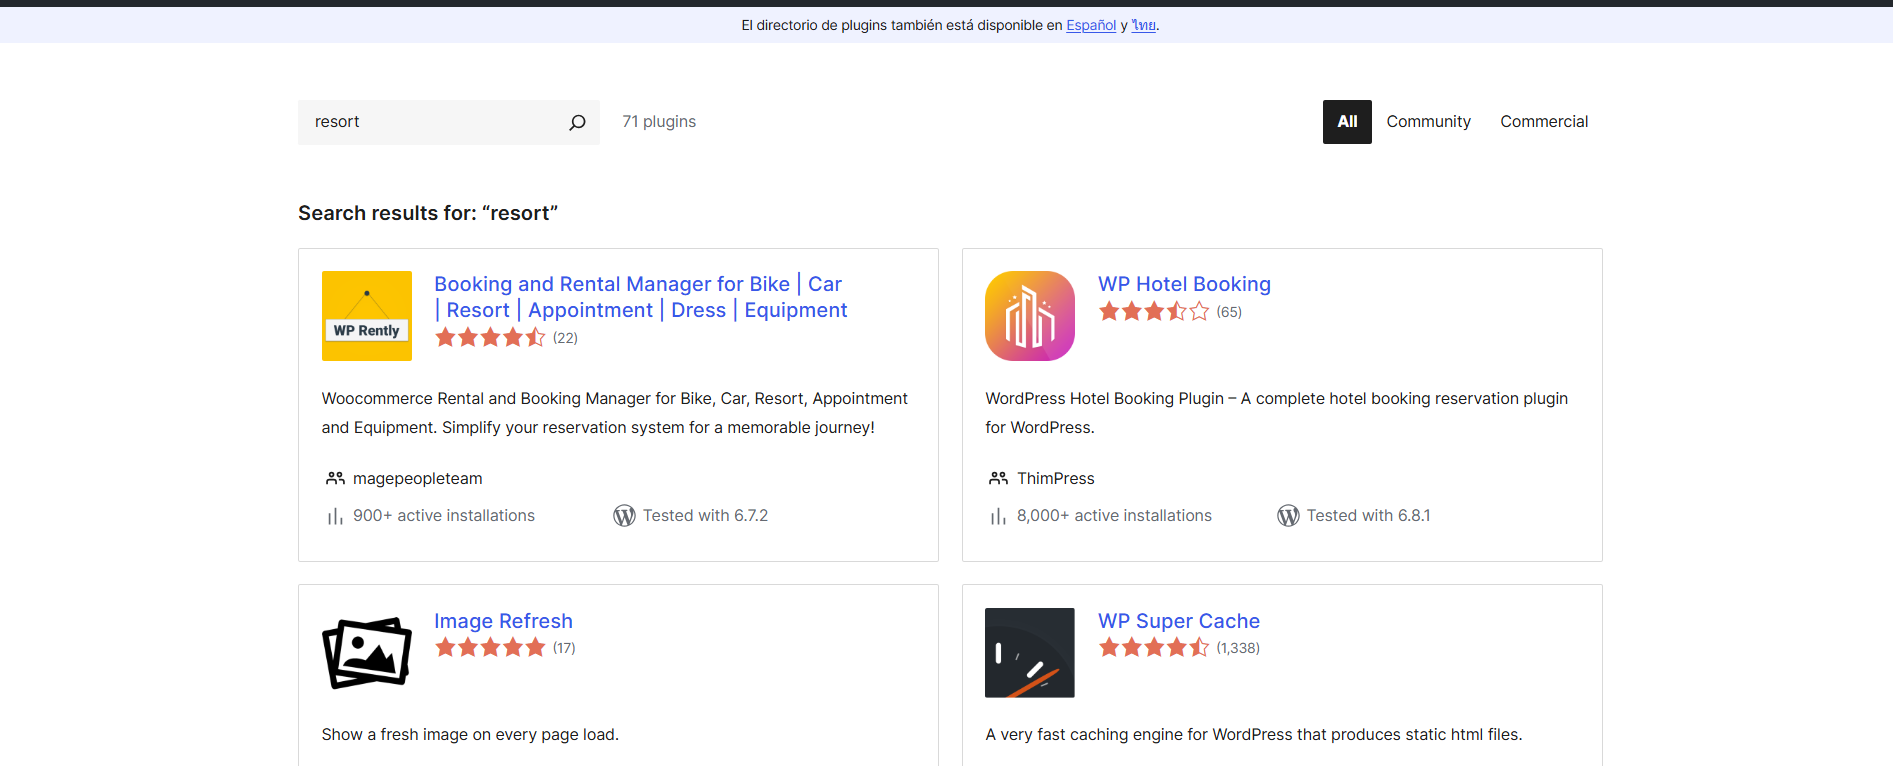The image size is (1893, 766).
Task: Click star rating of Booking and Rental Manager
Action: 490,338
